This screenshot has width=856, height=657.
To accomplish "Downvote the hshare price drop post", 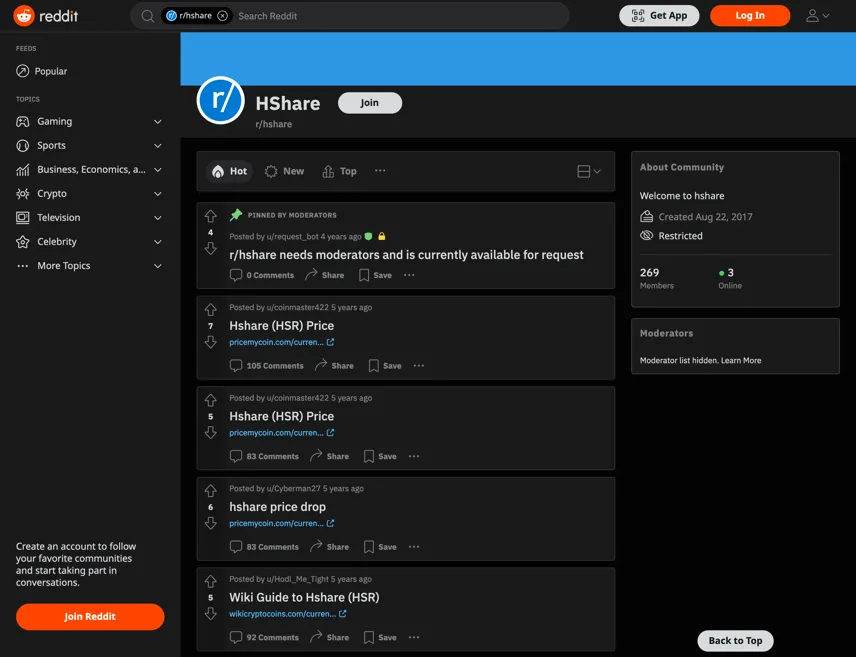I will click(x=211, y=524).
